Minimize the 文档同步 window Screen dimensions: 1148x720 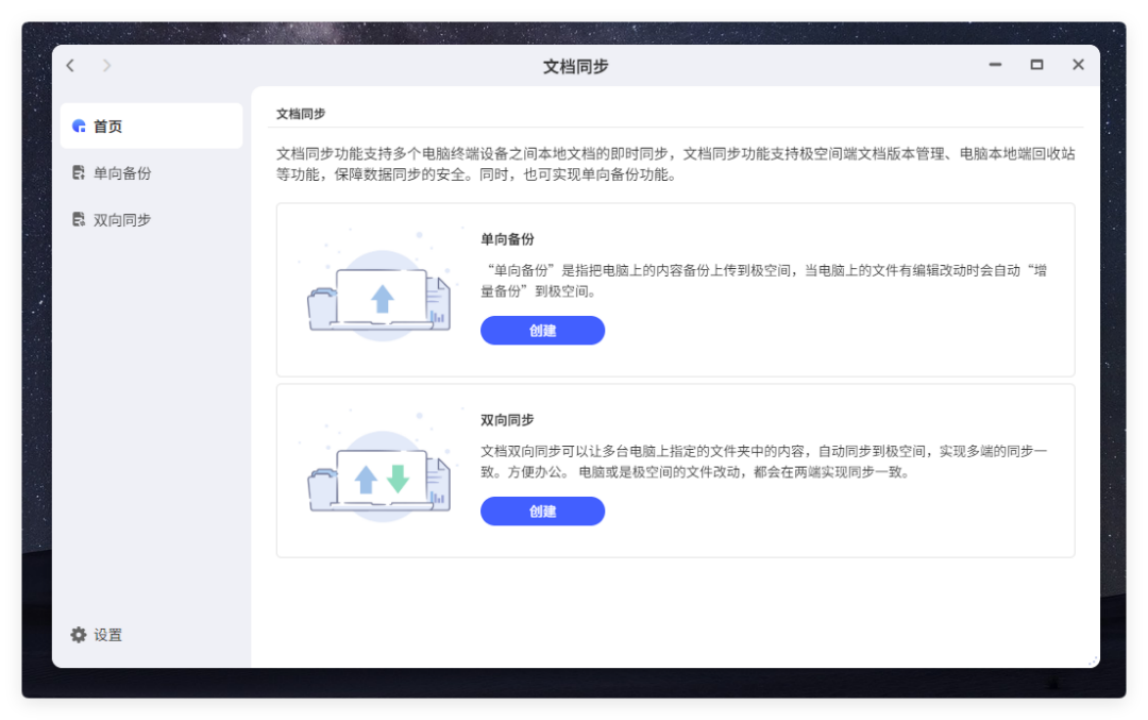tap(995, 65)
